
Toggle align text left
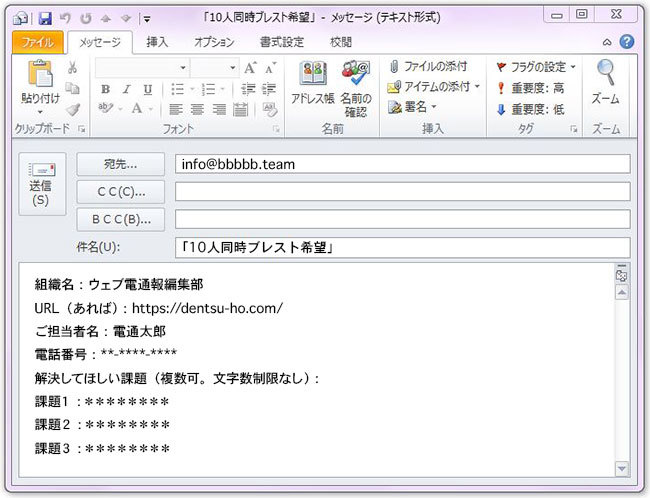point(176,109)
